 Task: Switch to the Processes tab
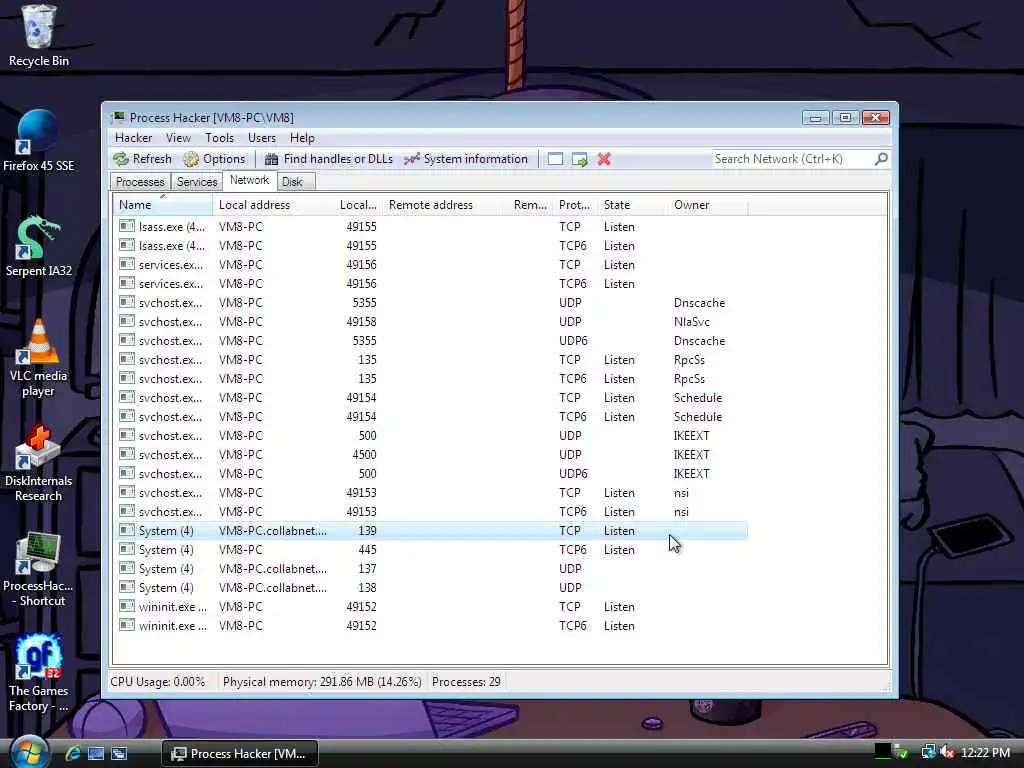pos(140,182)
